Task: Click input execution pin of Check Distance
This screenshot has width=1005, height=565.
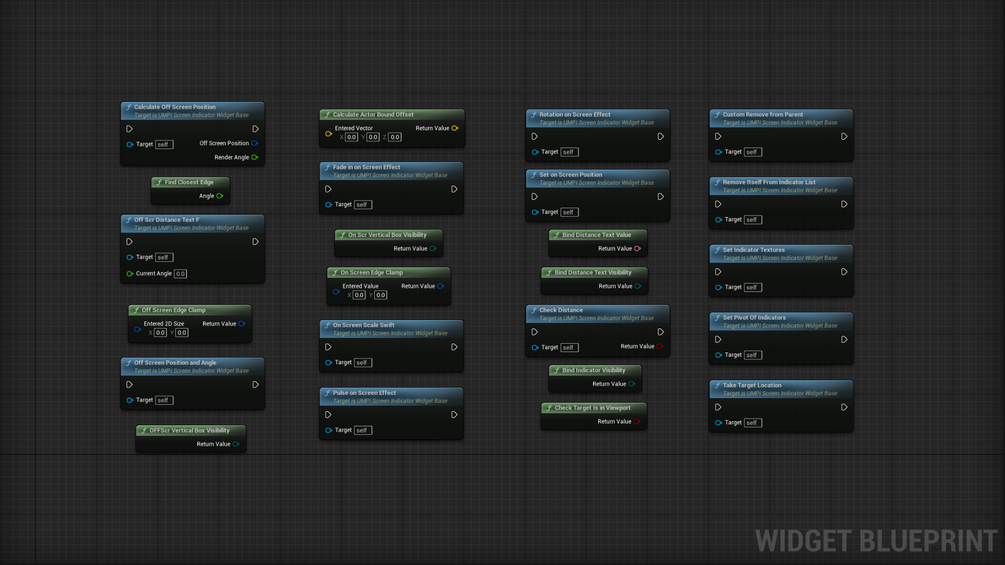Action: click(x=535, y=332)
